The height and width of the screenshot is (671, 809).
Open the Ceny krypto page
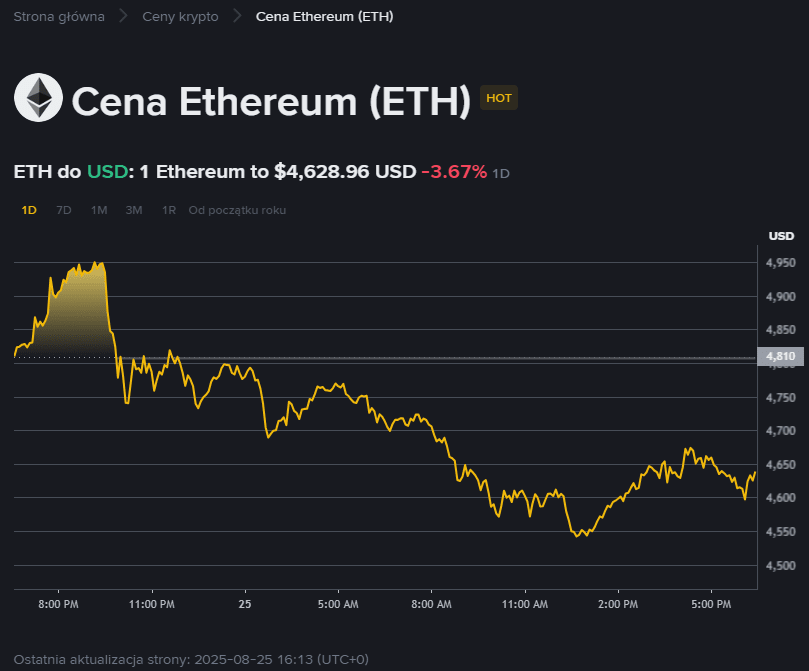180,16
